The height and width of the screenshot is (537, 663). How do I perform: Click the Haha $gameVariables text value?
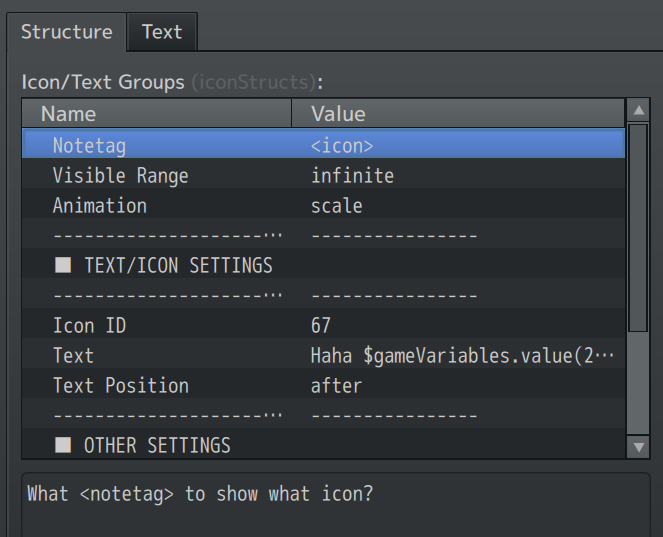point(462,356)
